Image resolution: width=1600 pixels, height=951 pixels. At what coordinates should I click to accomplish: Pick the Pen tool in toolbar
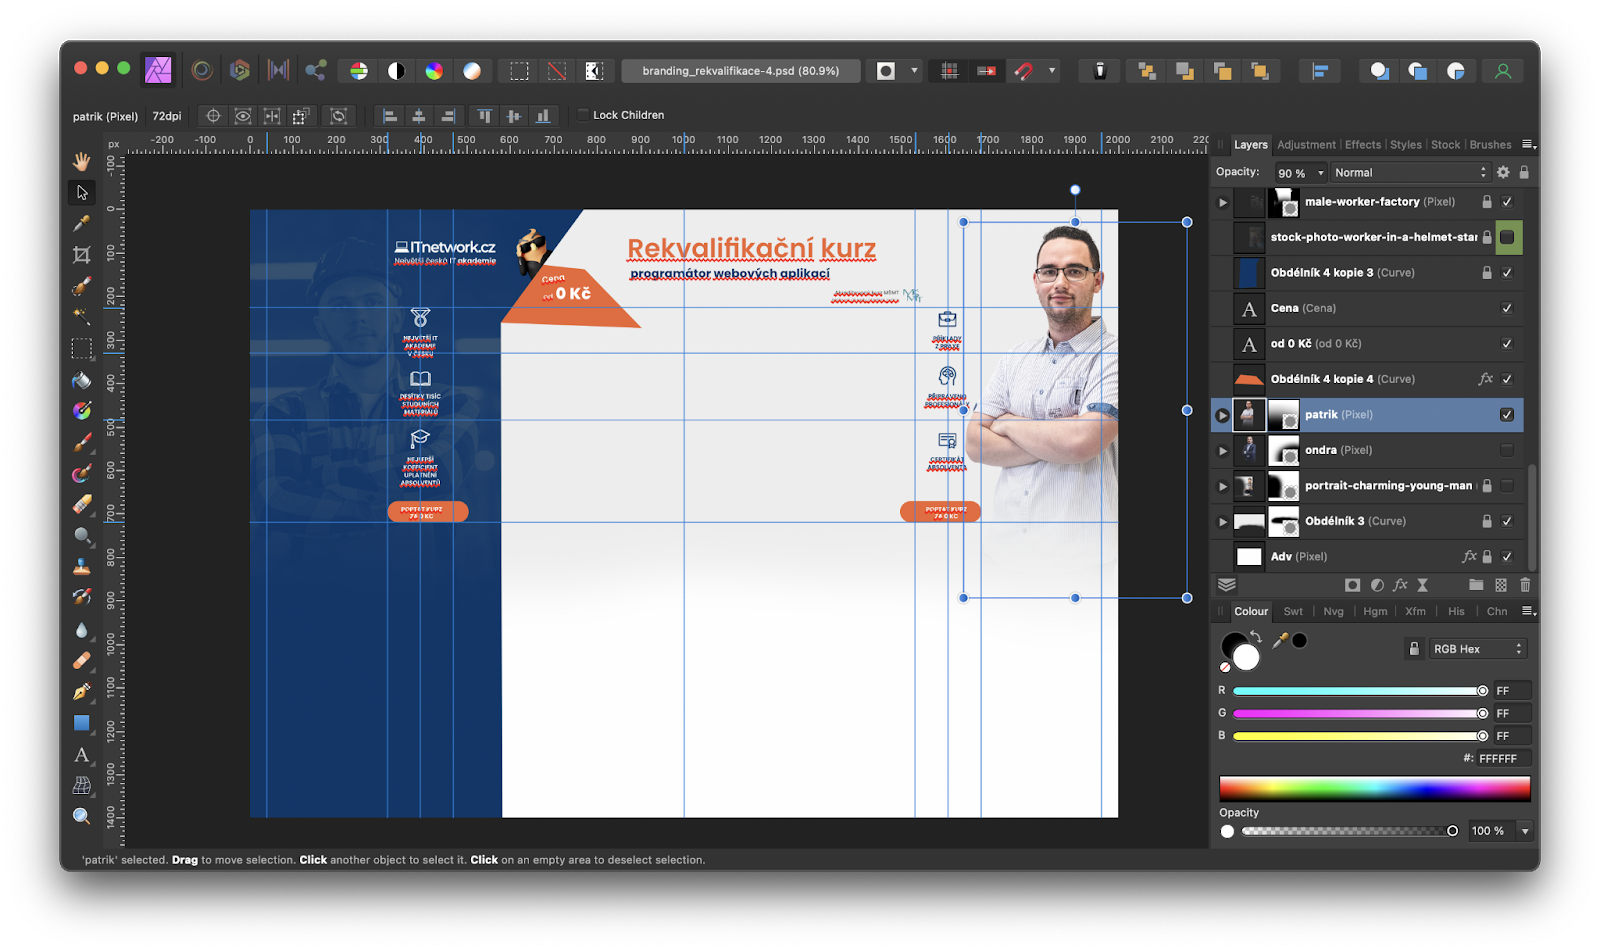[x=82, y=691]
